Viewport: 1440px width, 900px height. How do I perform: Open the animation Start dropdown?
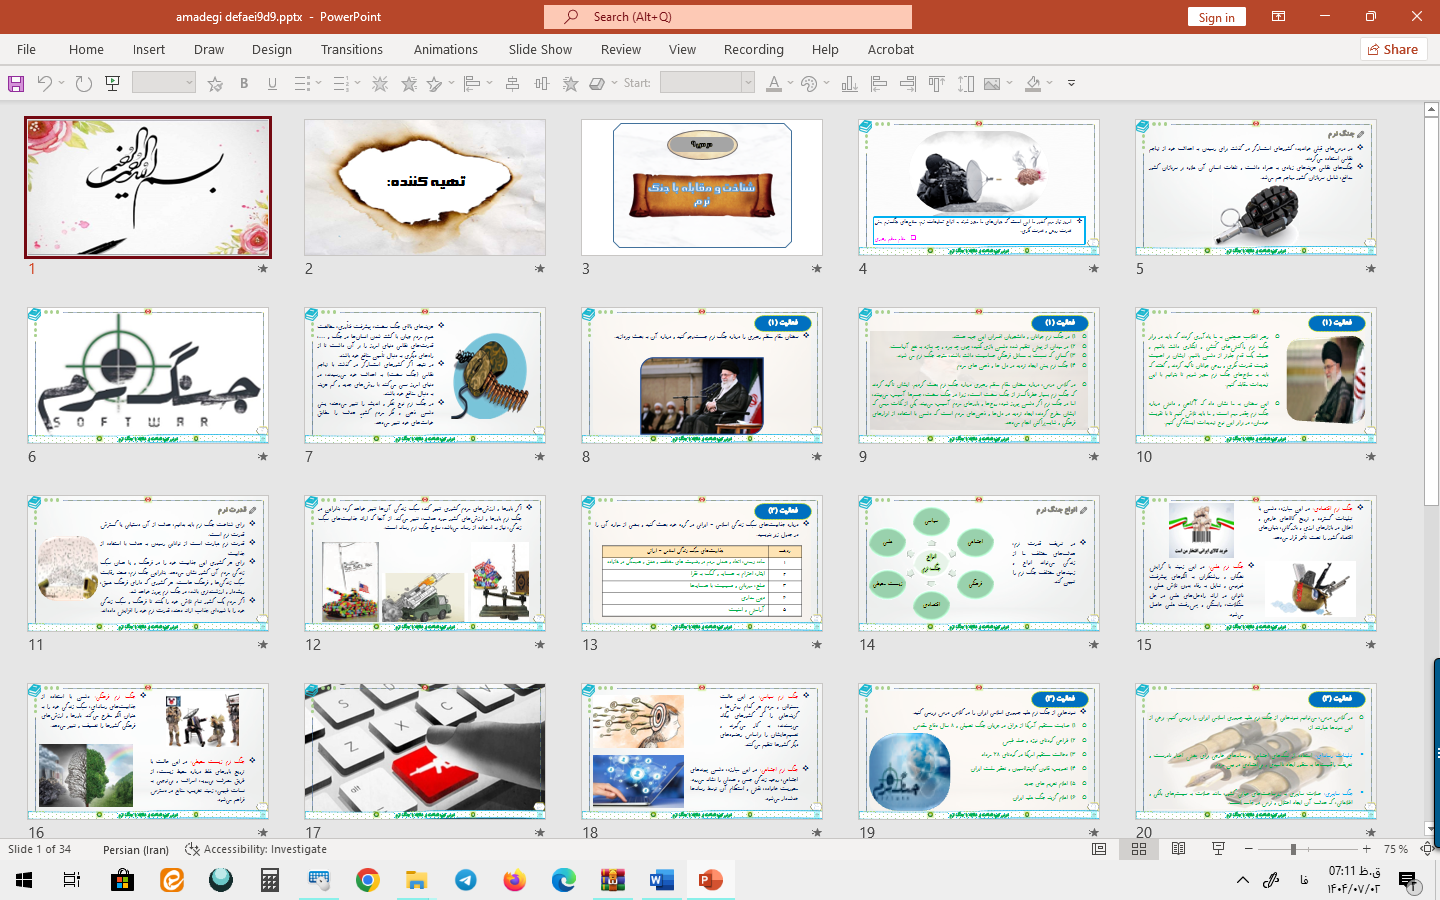[747, 84]
